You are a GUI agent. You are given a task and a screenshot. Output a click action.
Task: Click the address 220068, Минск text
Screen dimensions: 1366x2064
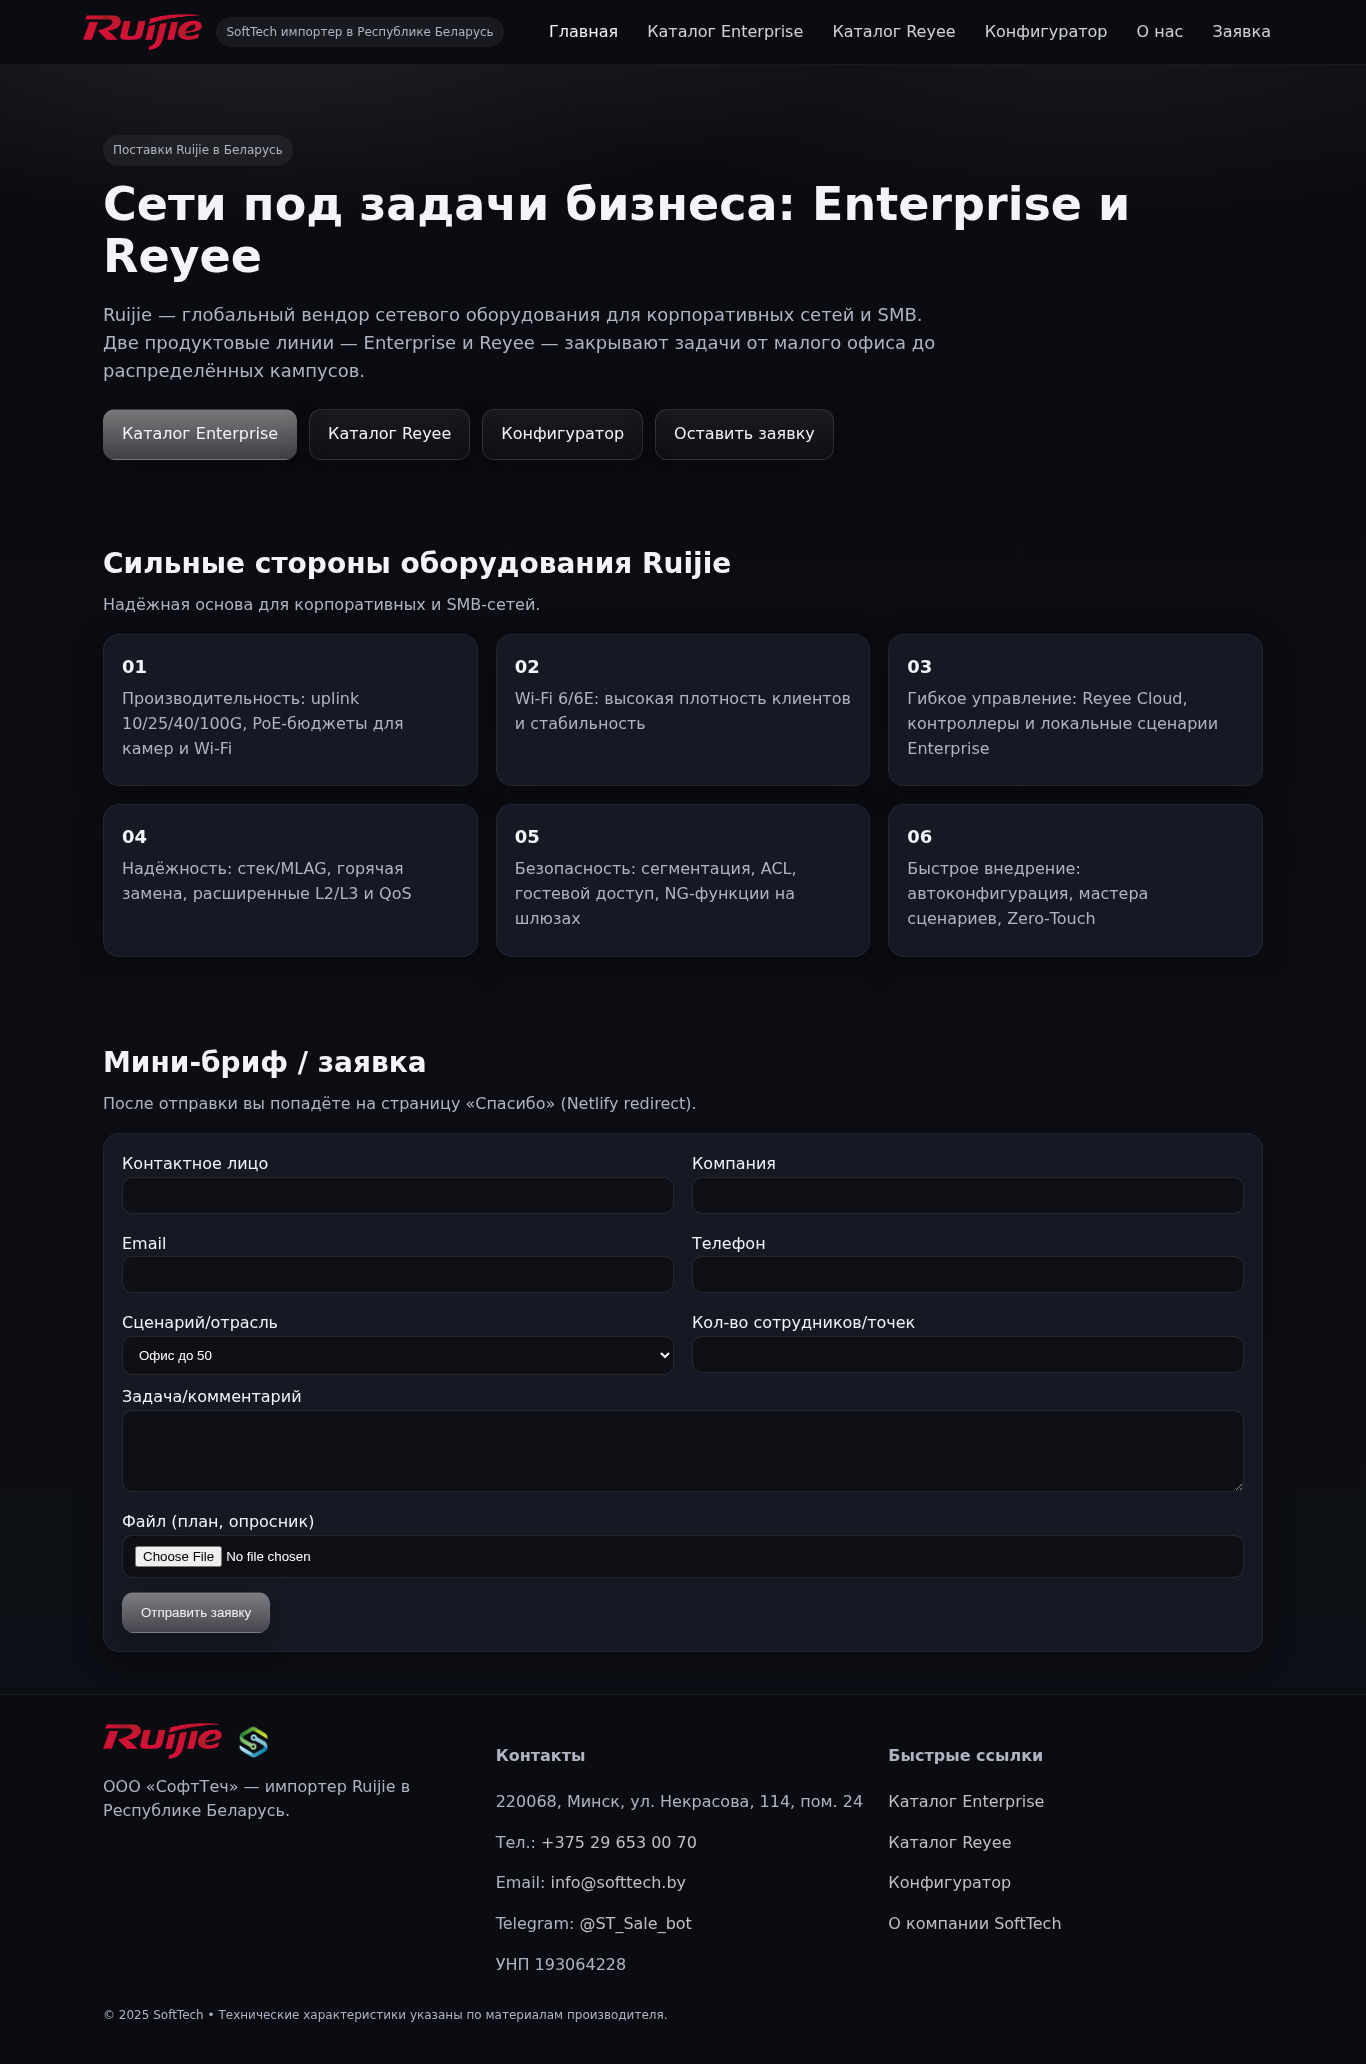tap(679, 1801)
